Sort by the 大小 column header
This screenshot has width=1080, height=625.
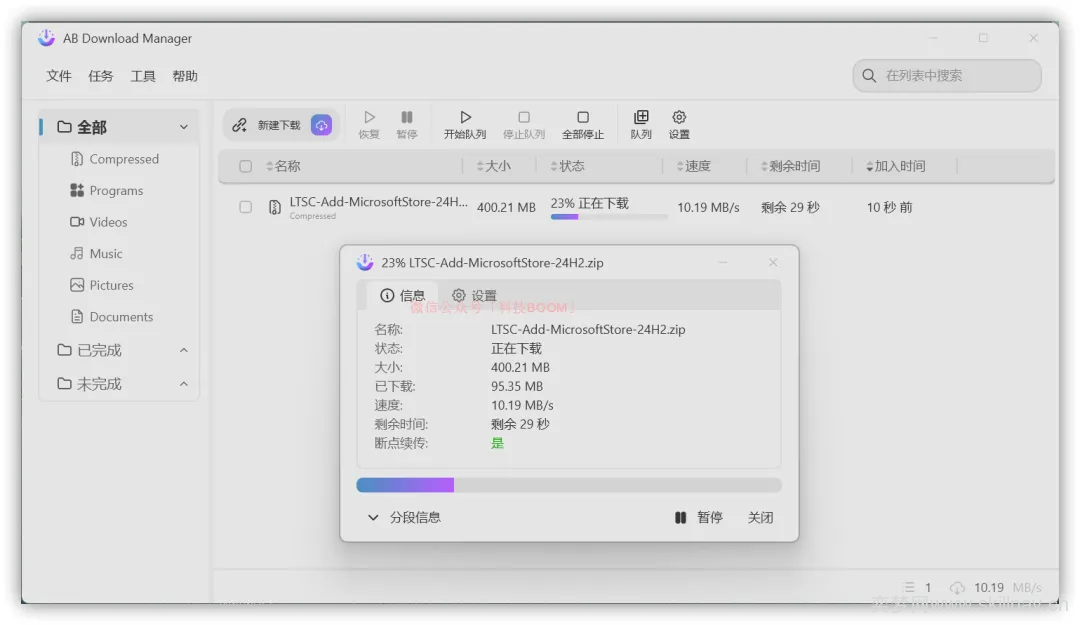[493, 166]
